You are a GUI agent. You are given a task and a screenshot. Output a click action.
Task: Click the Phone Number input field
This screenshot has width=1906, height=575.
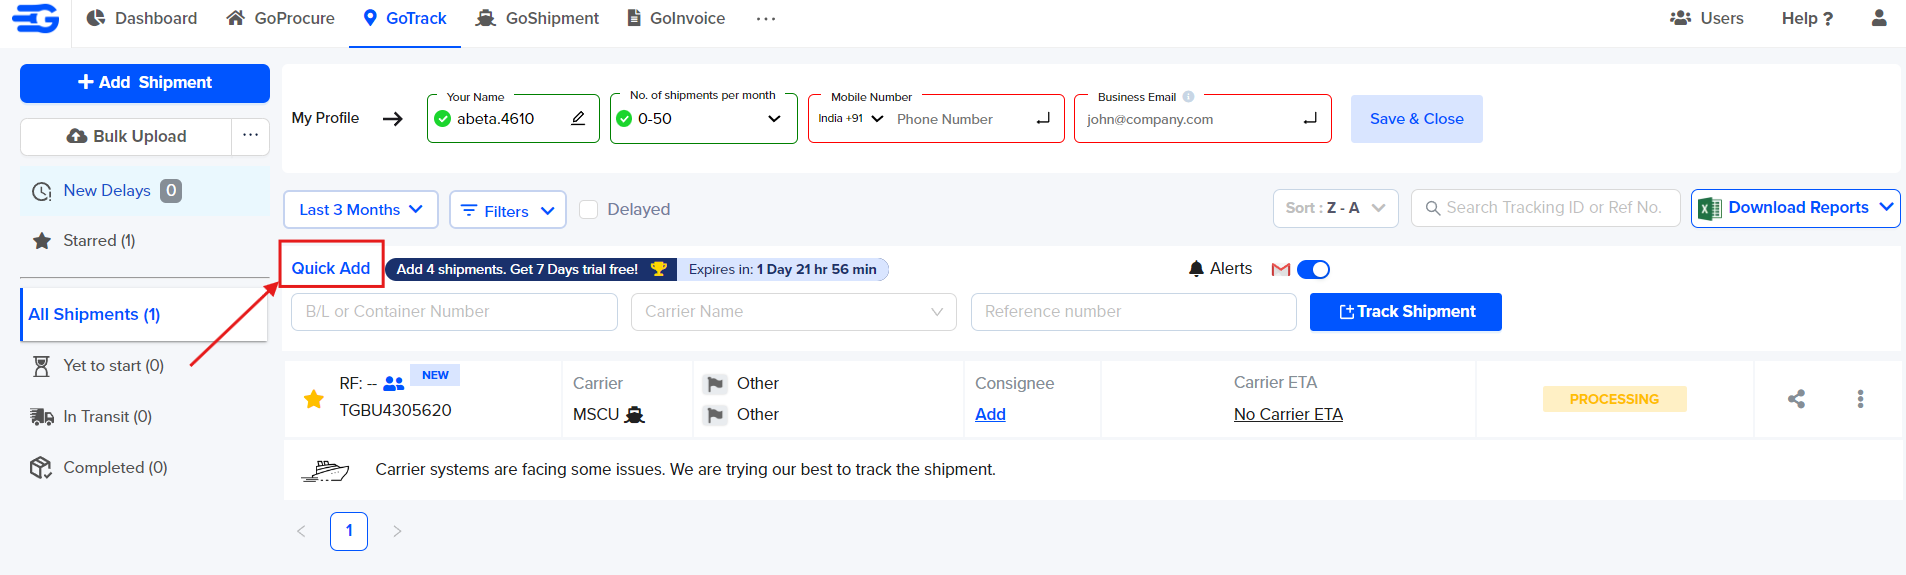(x=960, y=119)
